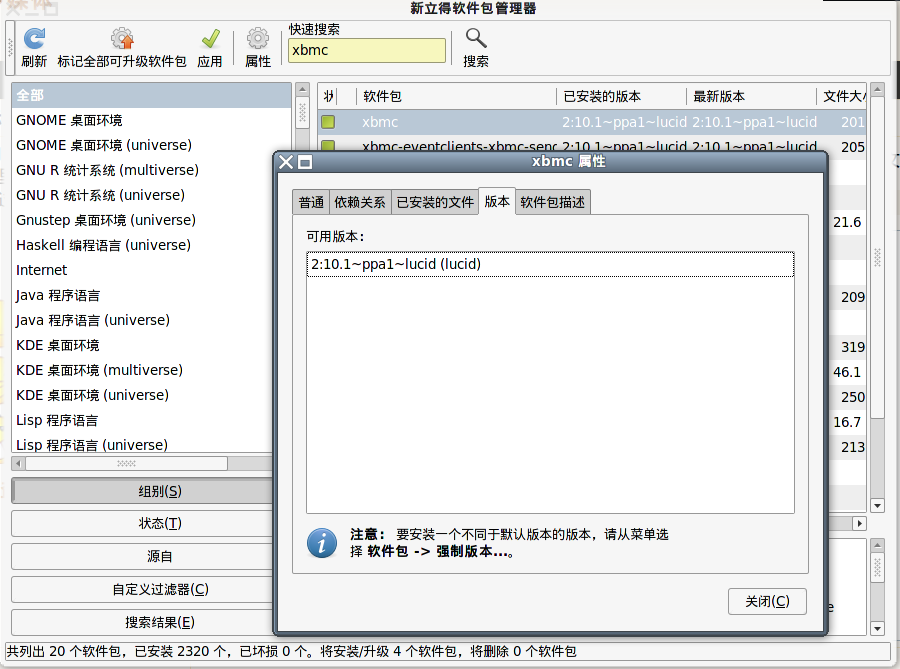900x669 pixels.
Task: Sort by the 软件包 column header
Action: (x=456, y=96)
